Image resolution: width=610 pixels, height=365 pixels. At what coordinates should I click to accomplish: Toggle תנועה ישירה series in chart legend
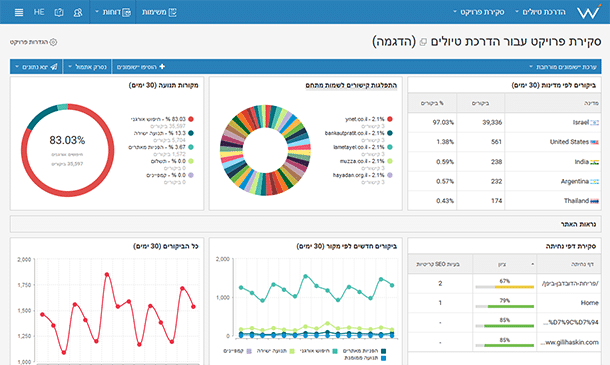pos(275,351)
